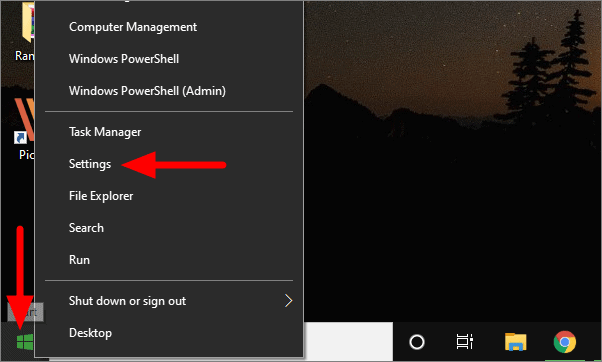Expand the Shut down or sign out chevron
The width and height of the screenshot is (602, 362).
pos(288,301)
